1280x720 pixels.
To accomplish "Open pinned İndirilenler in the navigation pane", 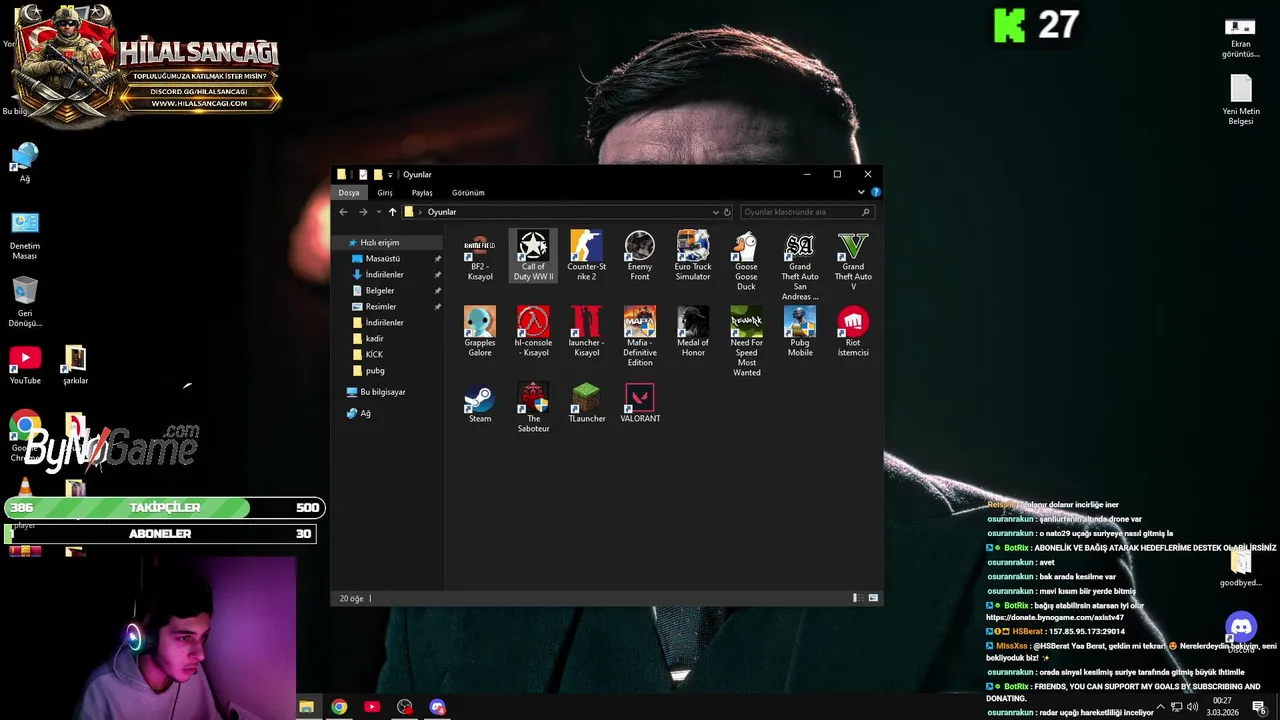I will [x=387, y=275].
